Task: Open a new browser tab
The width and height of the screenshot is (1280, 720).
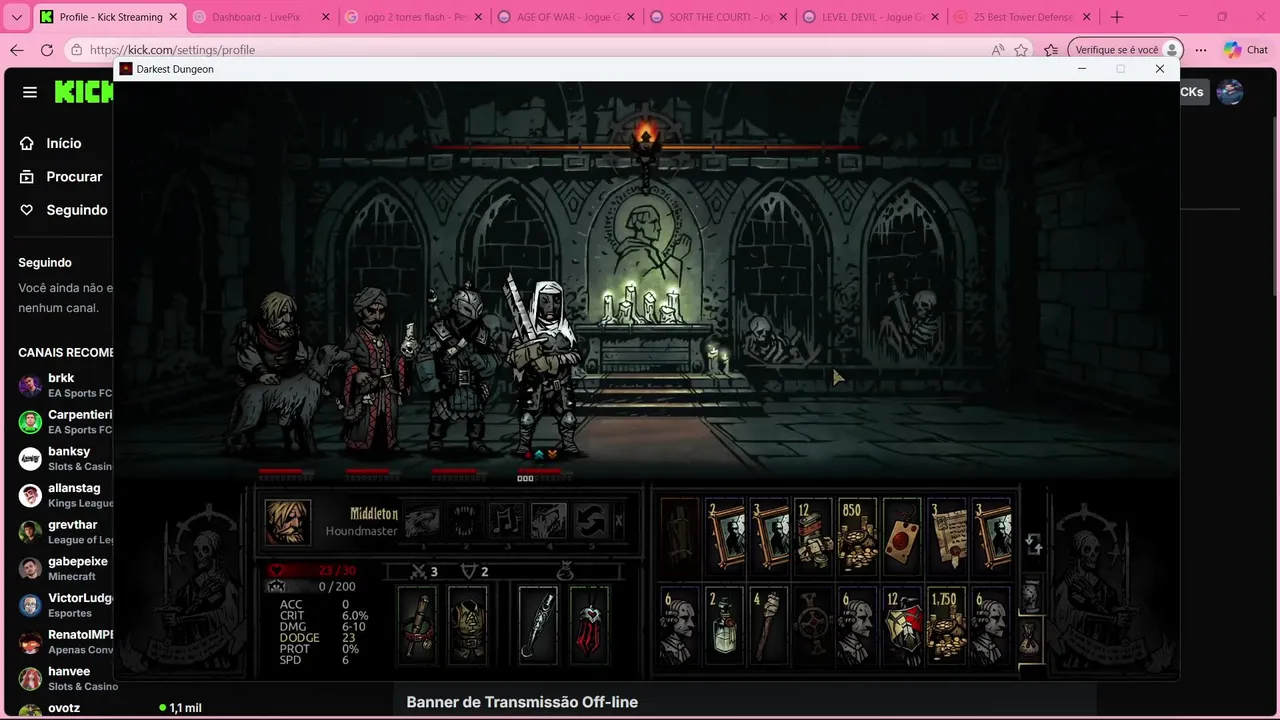Action: pos(1116,17)
